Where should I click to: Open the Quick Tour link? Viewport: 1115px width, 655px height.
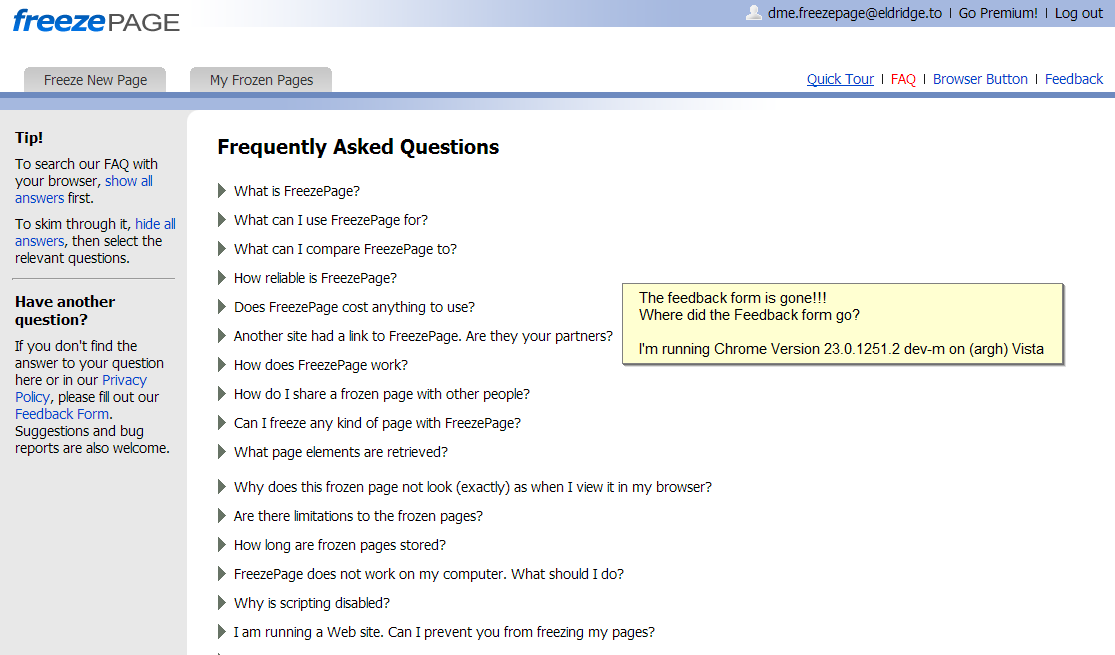840,79
